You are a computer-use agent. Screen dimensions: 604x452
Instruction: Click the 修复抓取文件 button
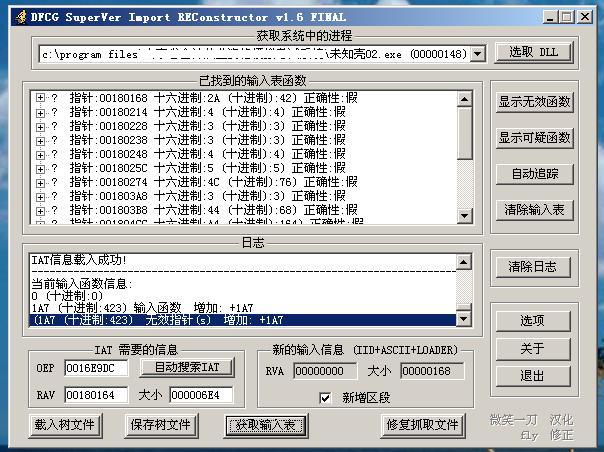(x=423, y=425)
